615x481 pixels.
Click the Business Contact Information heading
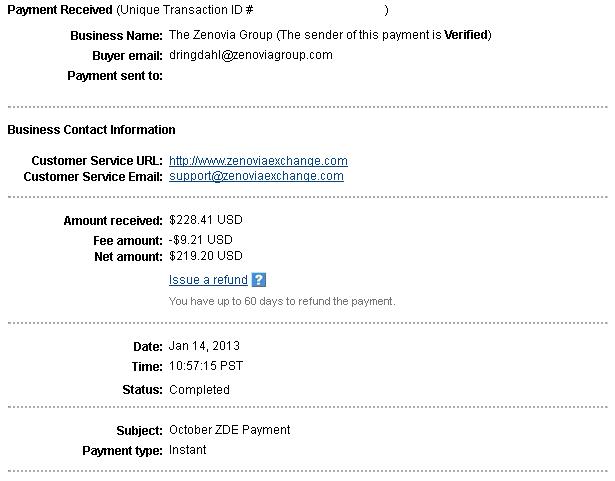[91, 129]
